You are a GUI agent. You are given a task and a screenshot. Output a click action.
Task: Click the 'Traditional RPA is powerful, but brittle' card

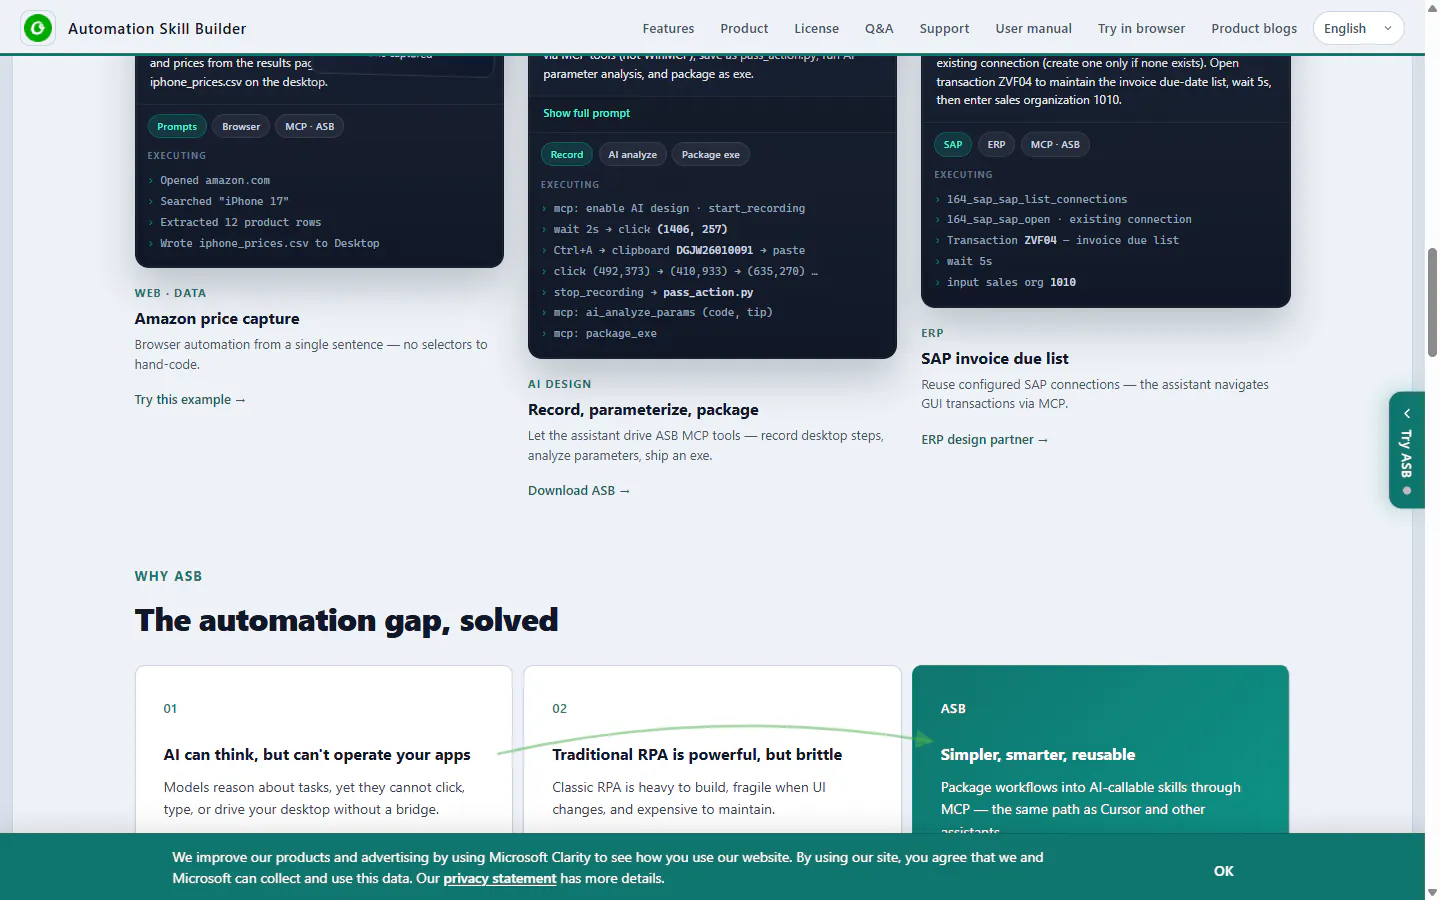[x=712, y=750]
